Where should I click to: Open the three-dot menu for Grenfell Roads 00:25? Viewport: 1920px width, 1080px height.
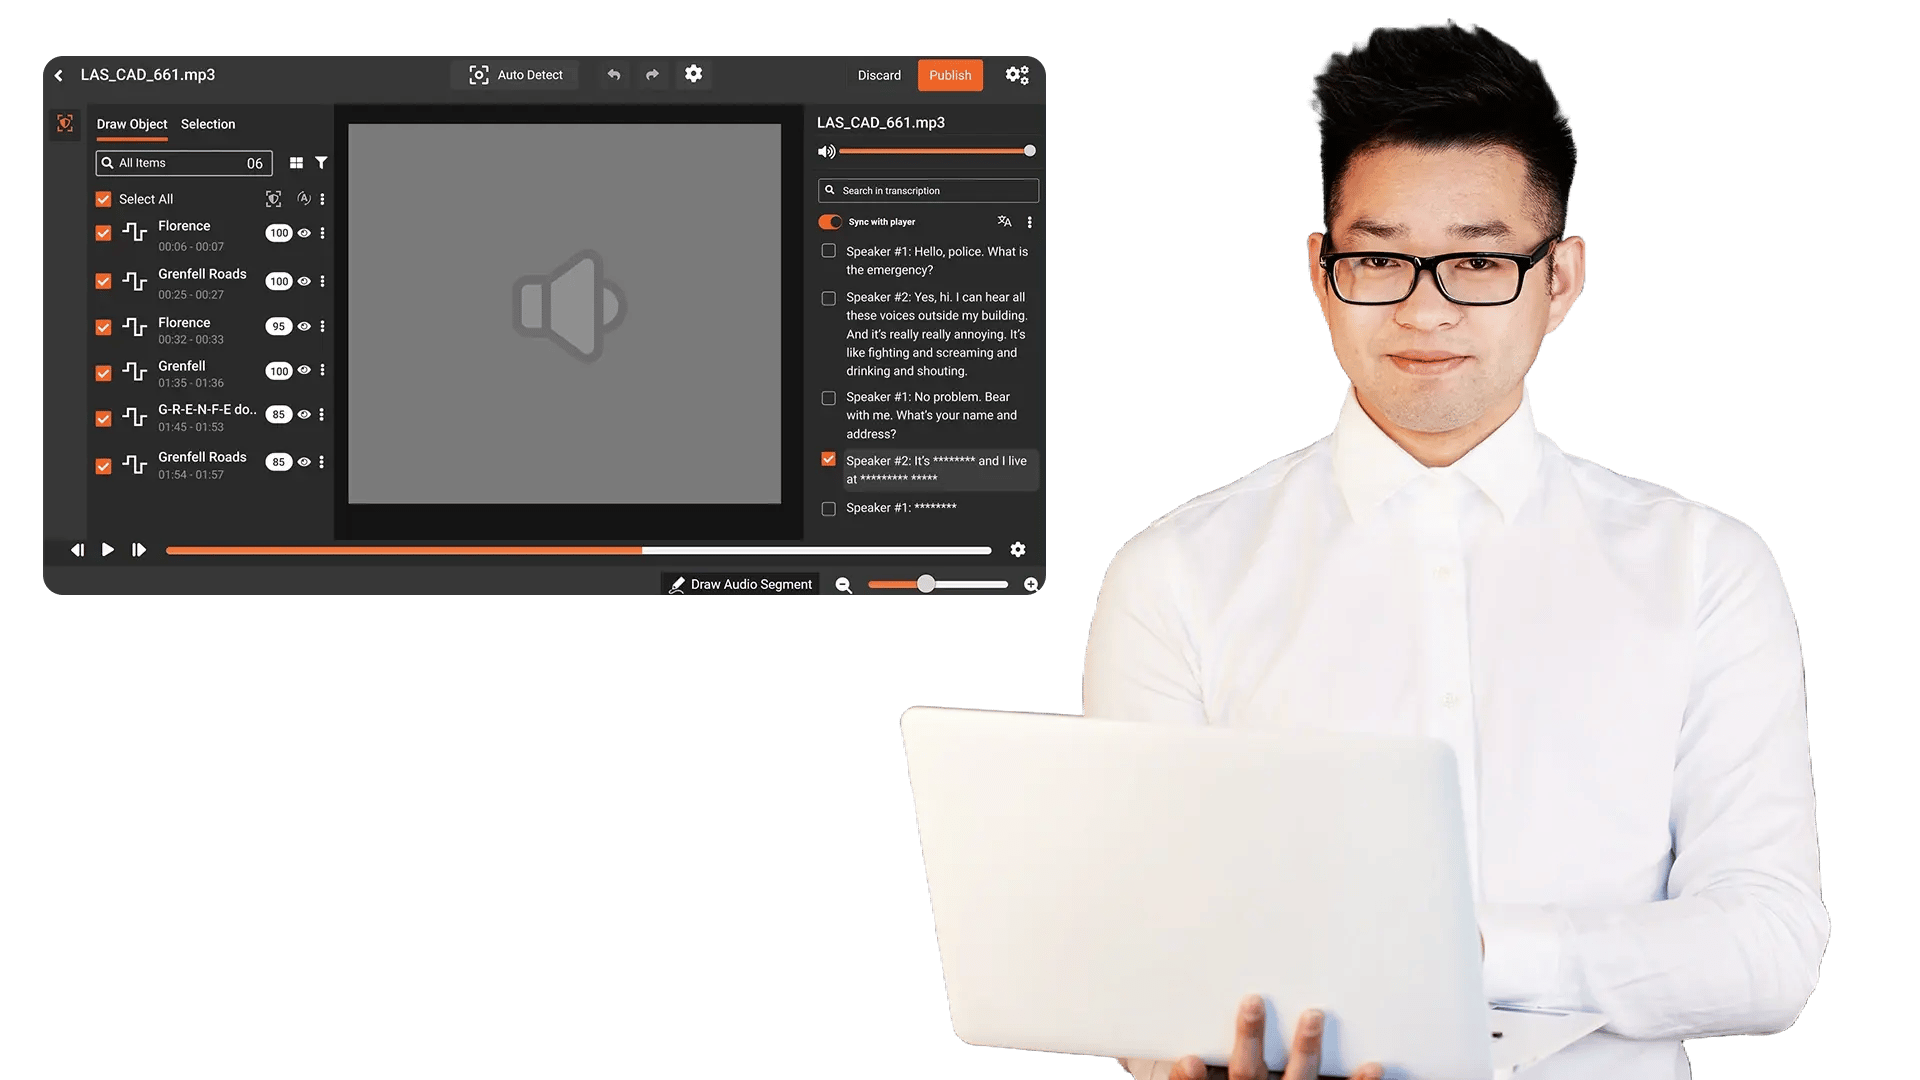322,281
